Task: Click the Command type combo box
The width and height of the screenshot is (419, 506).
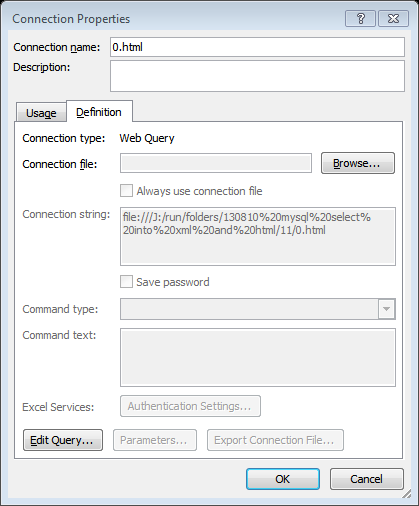Action: pos(258,309)
